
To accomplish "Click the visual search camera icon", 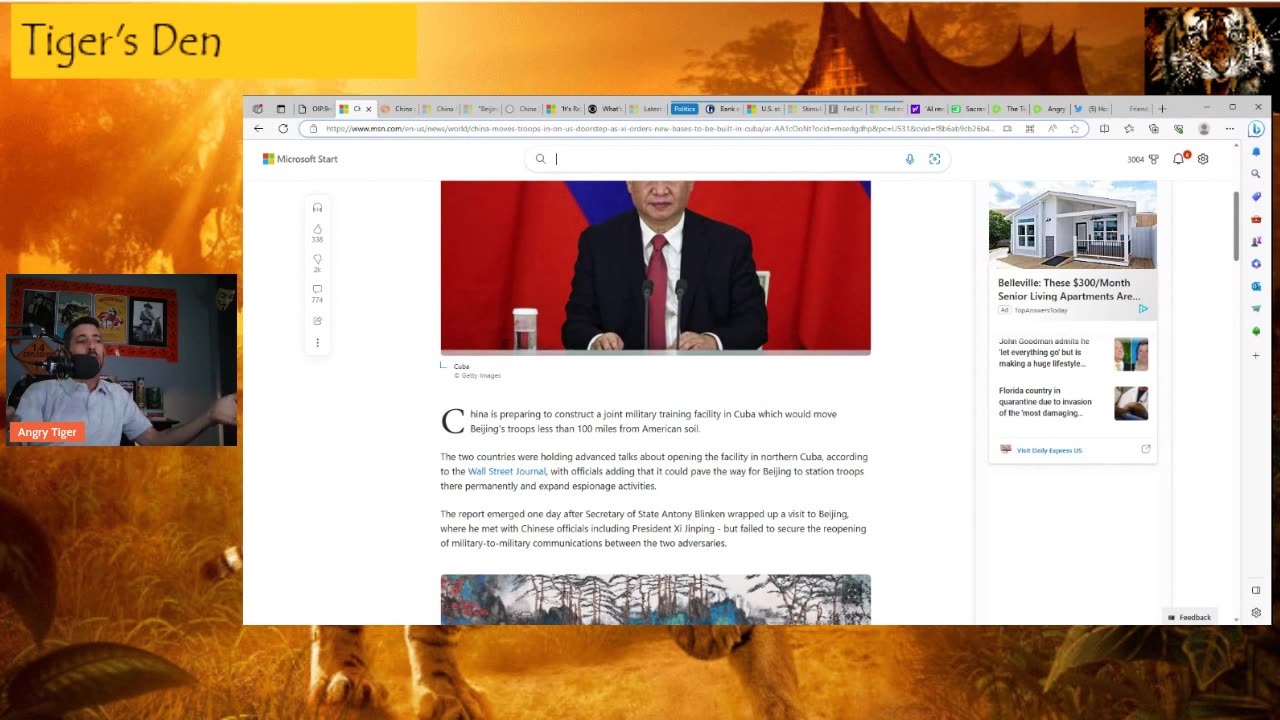I will click(x=934, y=159).
